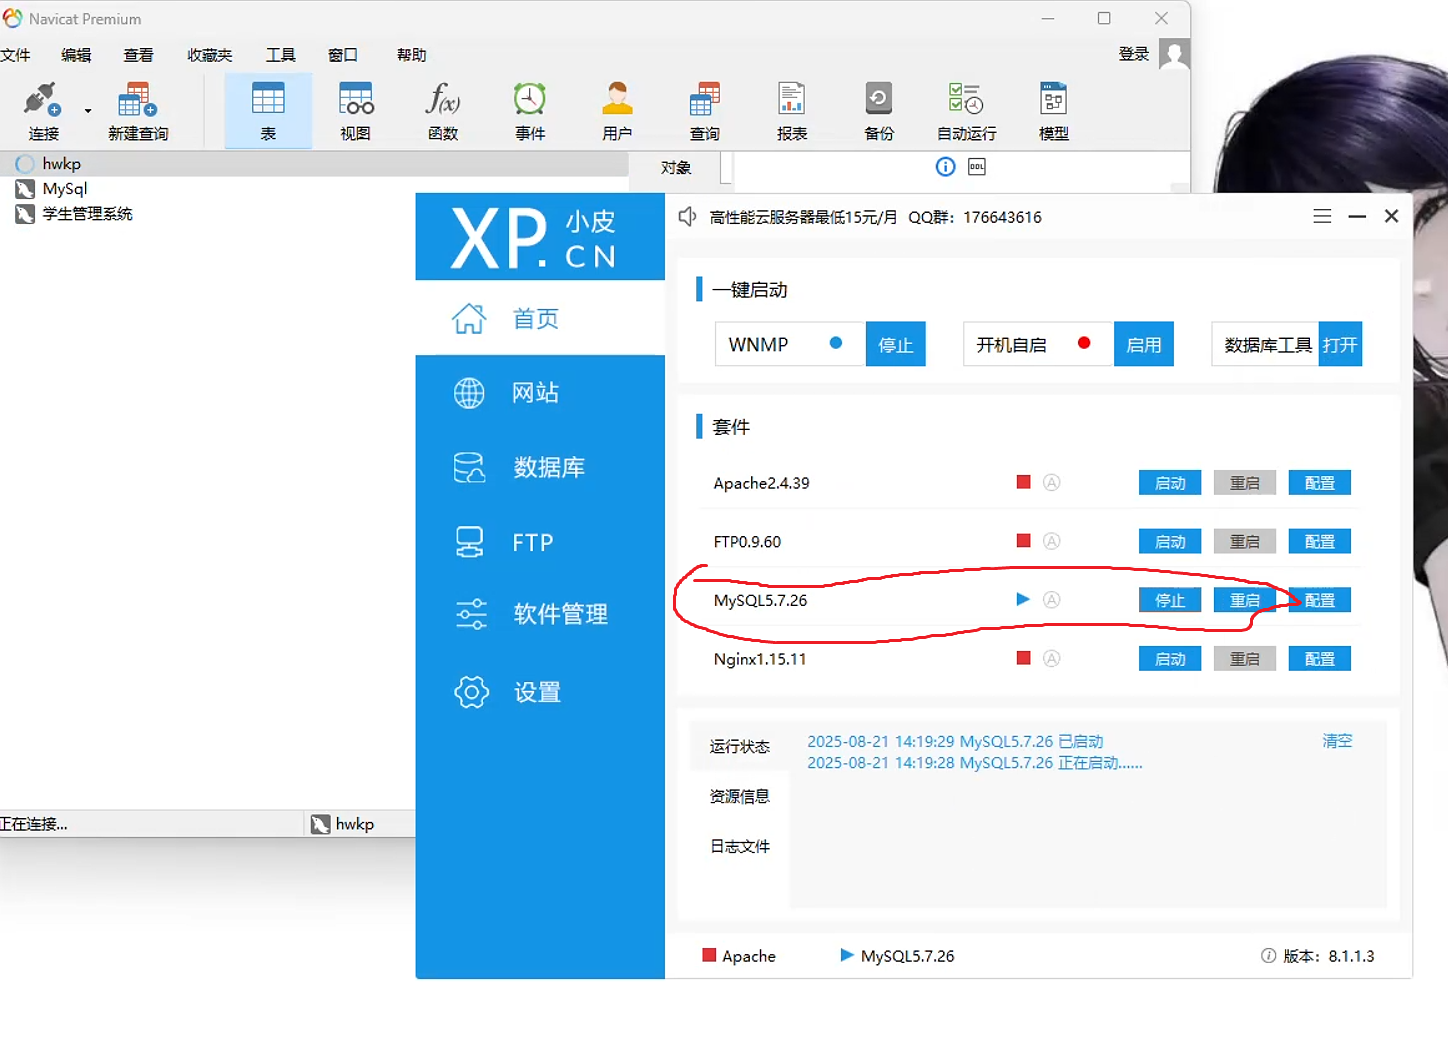Click the Nginx1.15.11 重启 button
Image resolution: width=1448 pixels, height=1039 pixels.
click(1245, 659)
